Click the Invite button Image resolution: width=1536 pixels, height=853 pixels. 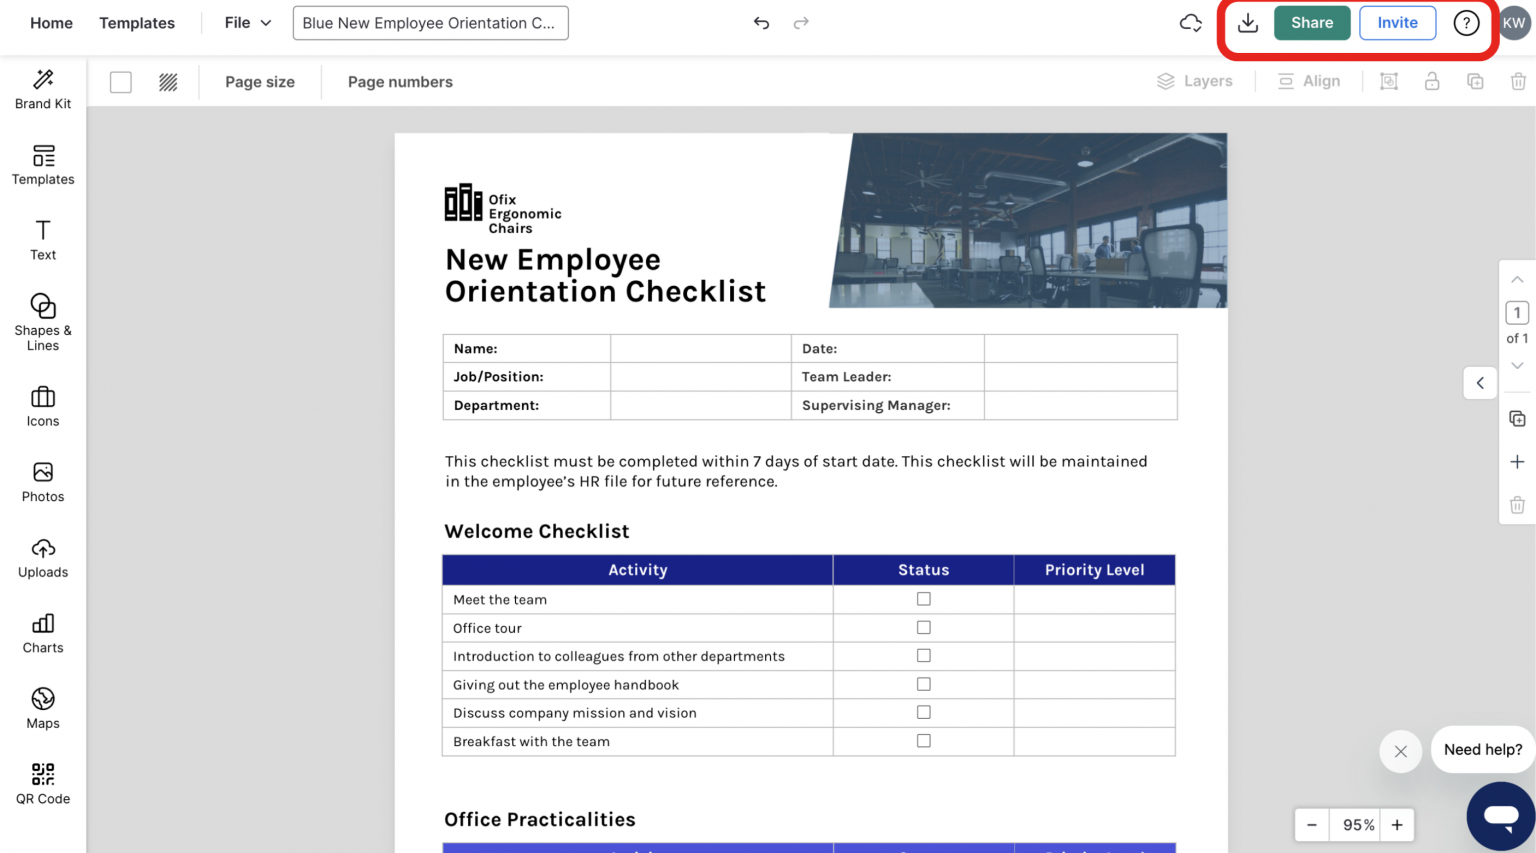(1397, 22)
